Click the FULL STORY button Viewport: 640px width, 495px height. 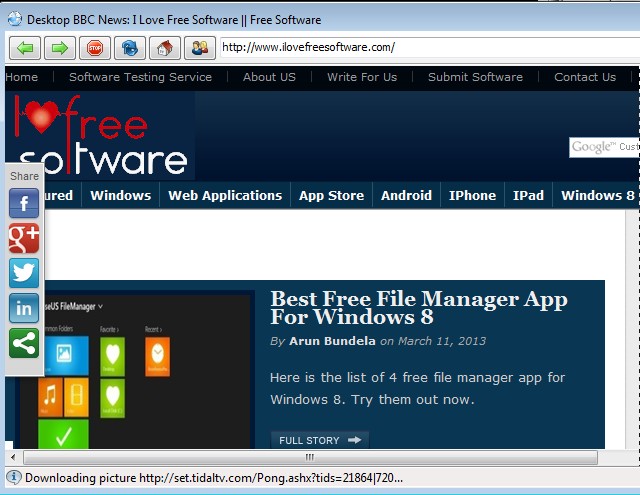coord(320,440)
